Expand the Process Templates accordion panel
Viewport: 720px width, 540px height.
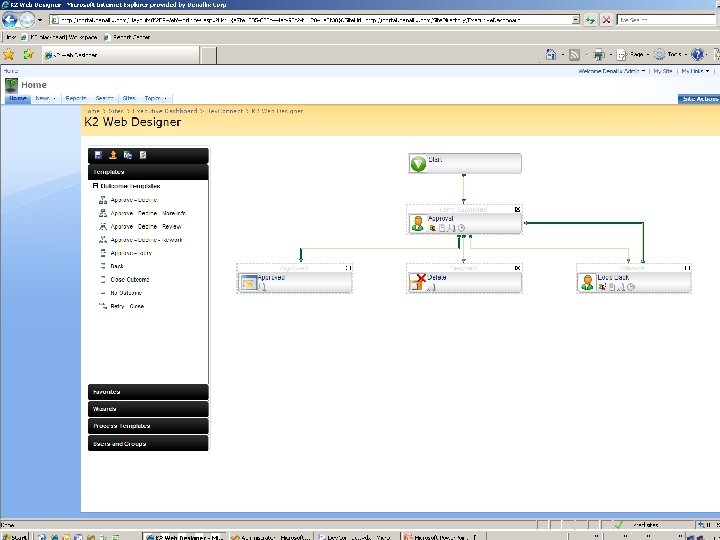(x=148, y=426)
